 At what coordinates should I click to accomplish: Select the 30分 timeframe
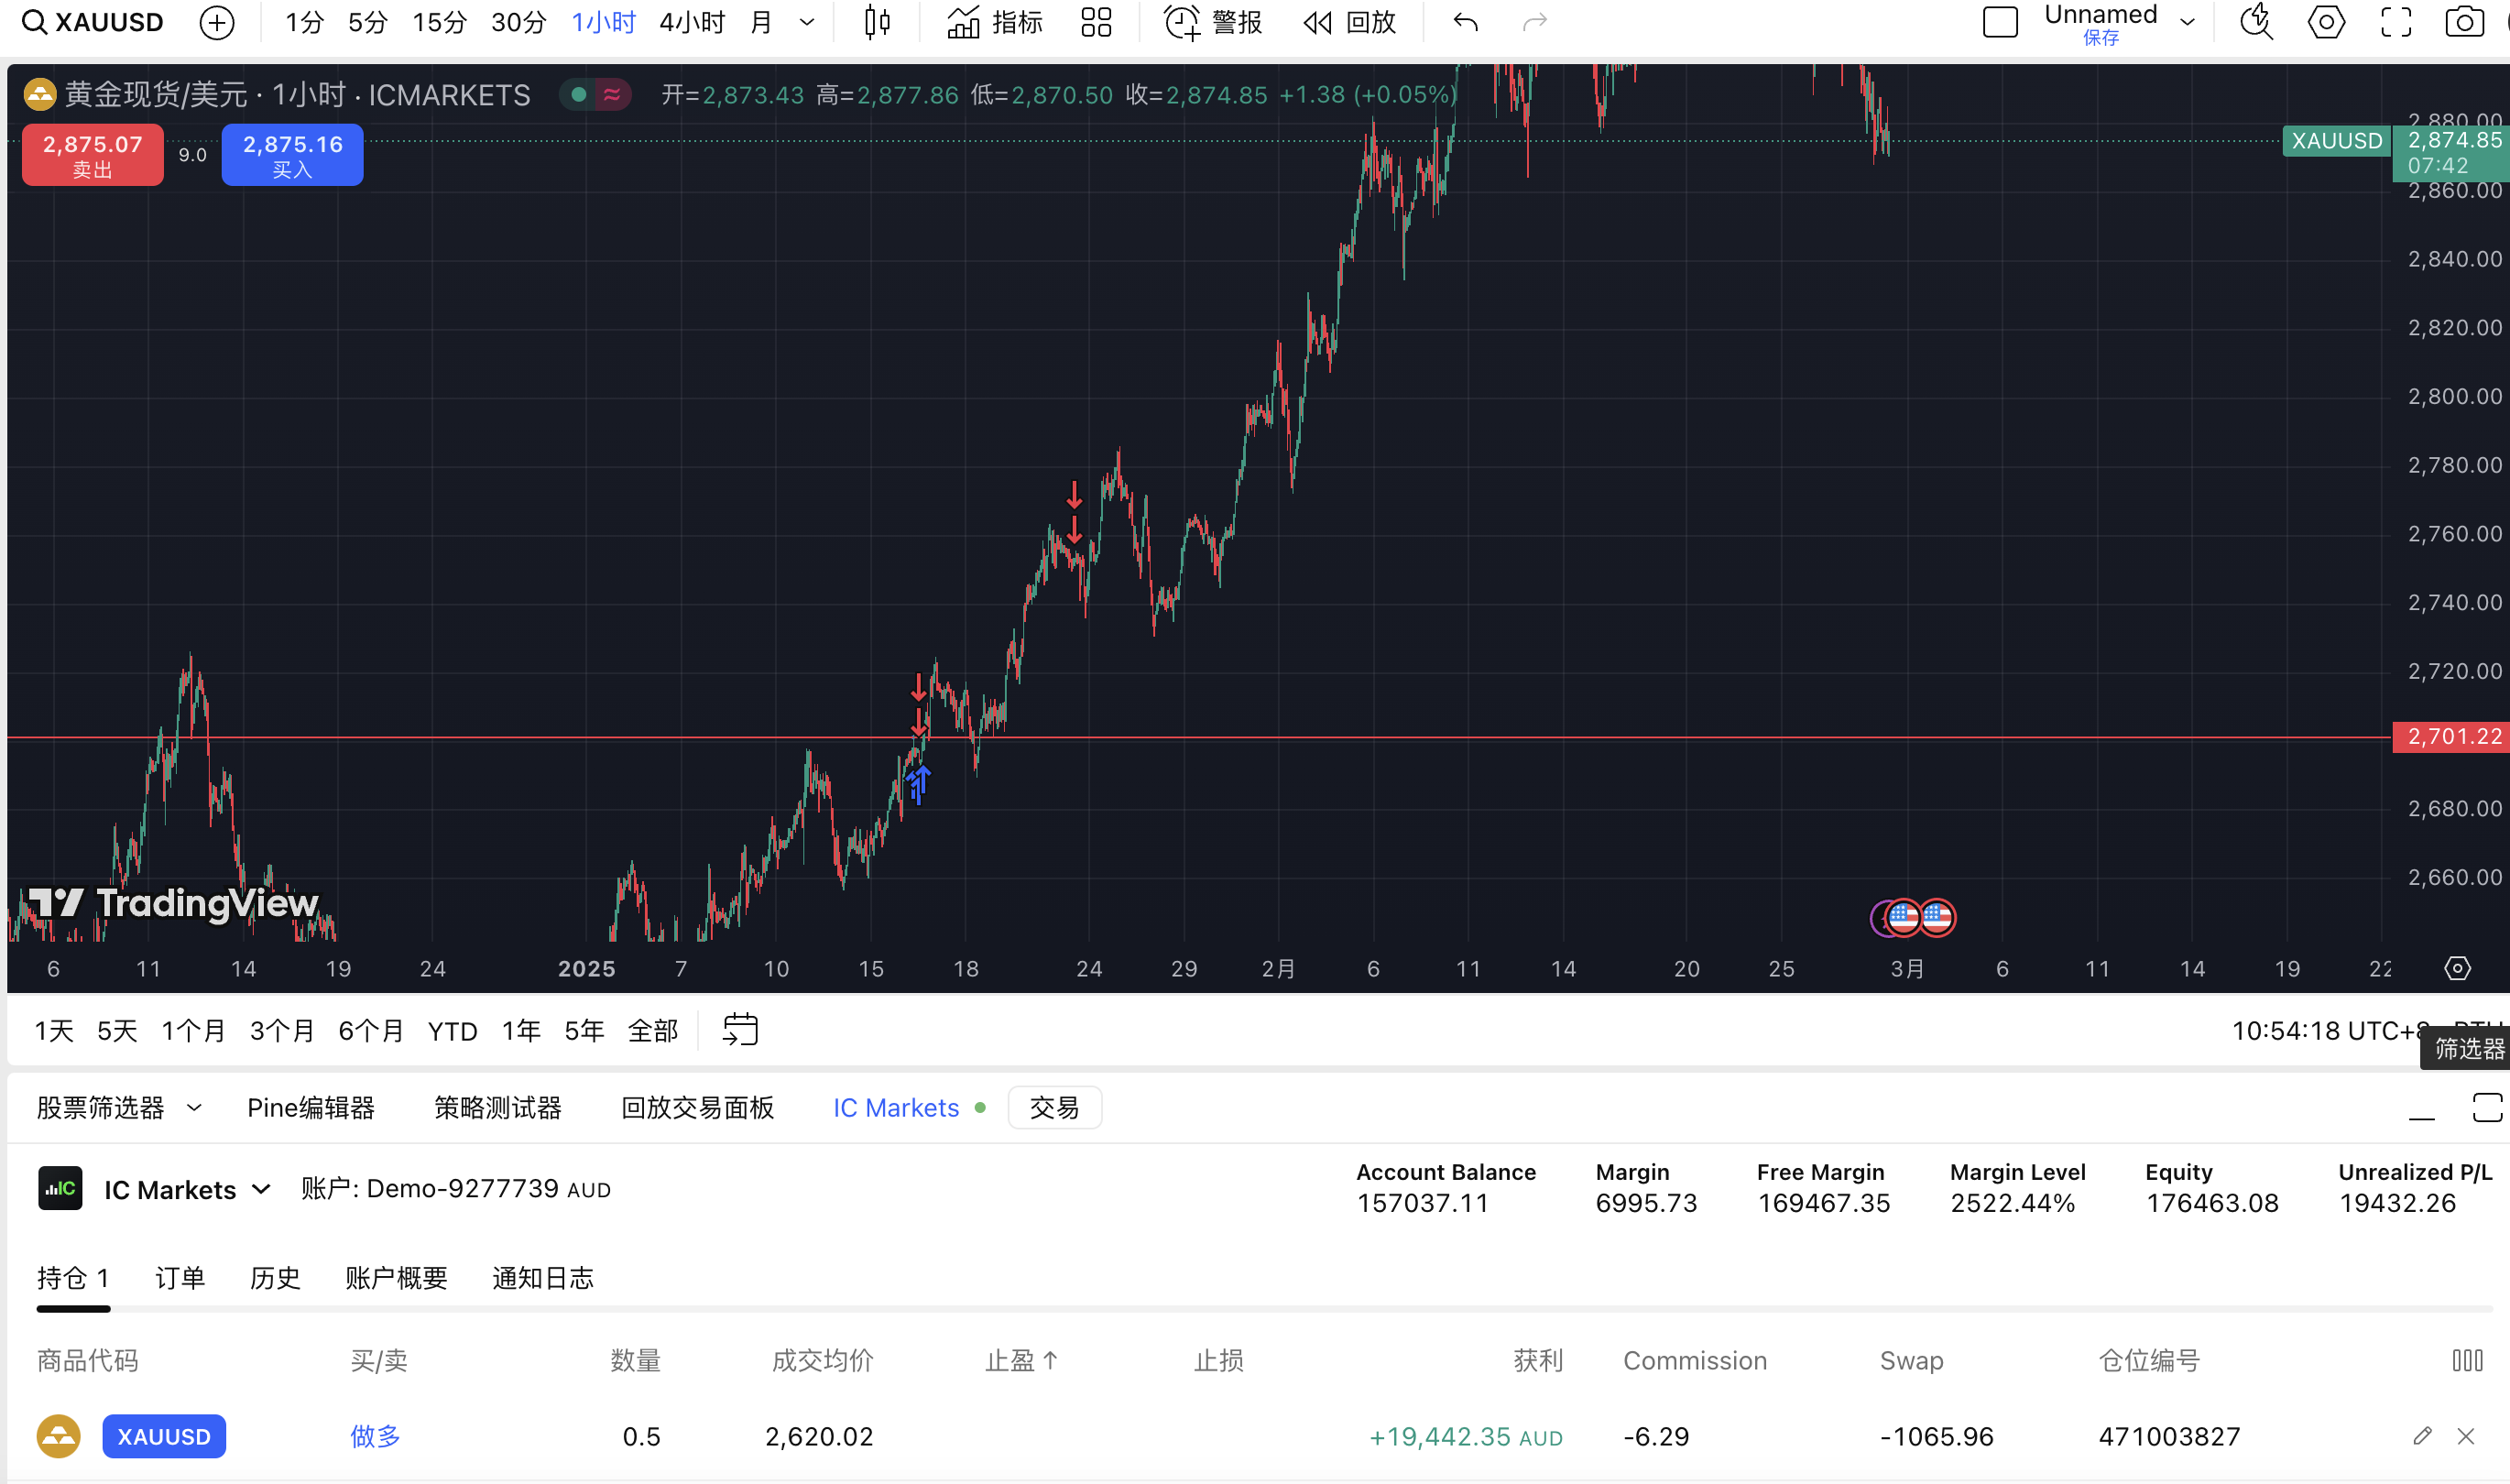518,22
